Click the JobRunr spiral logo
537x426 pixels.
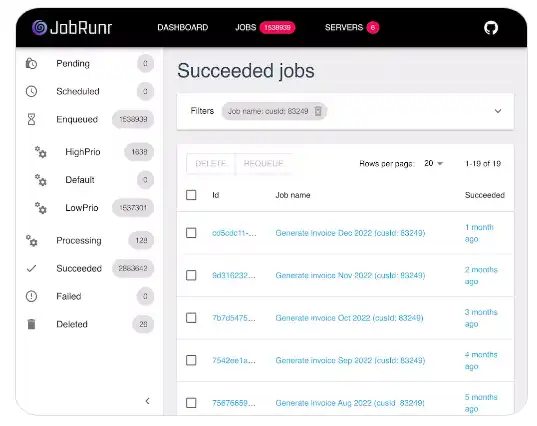point(39,27)
